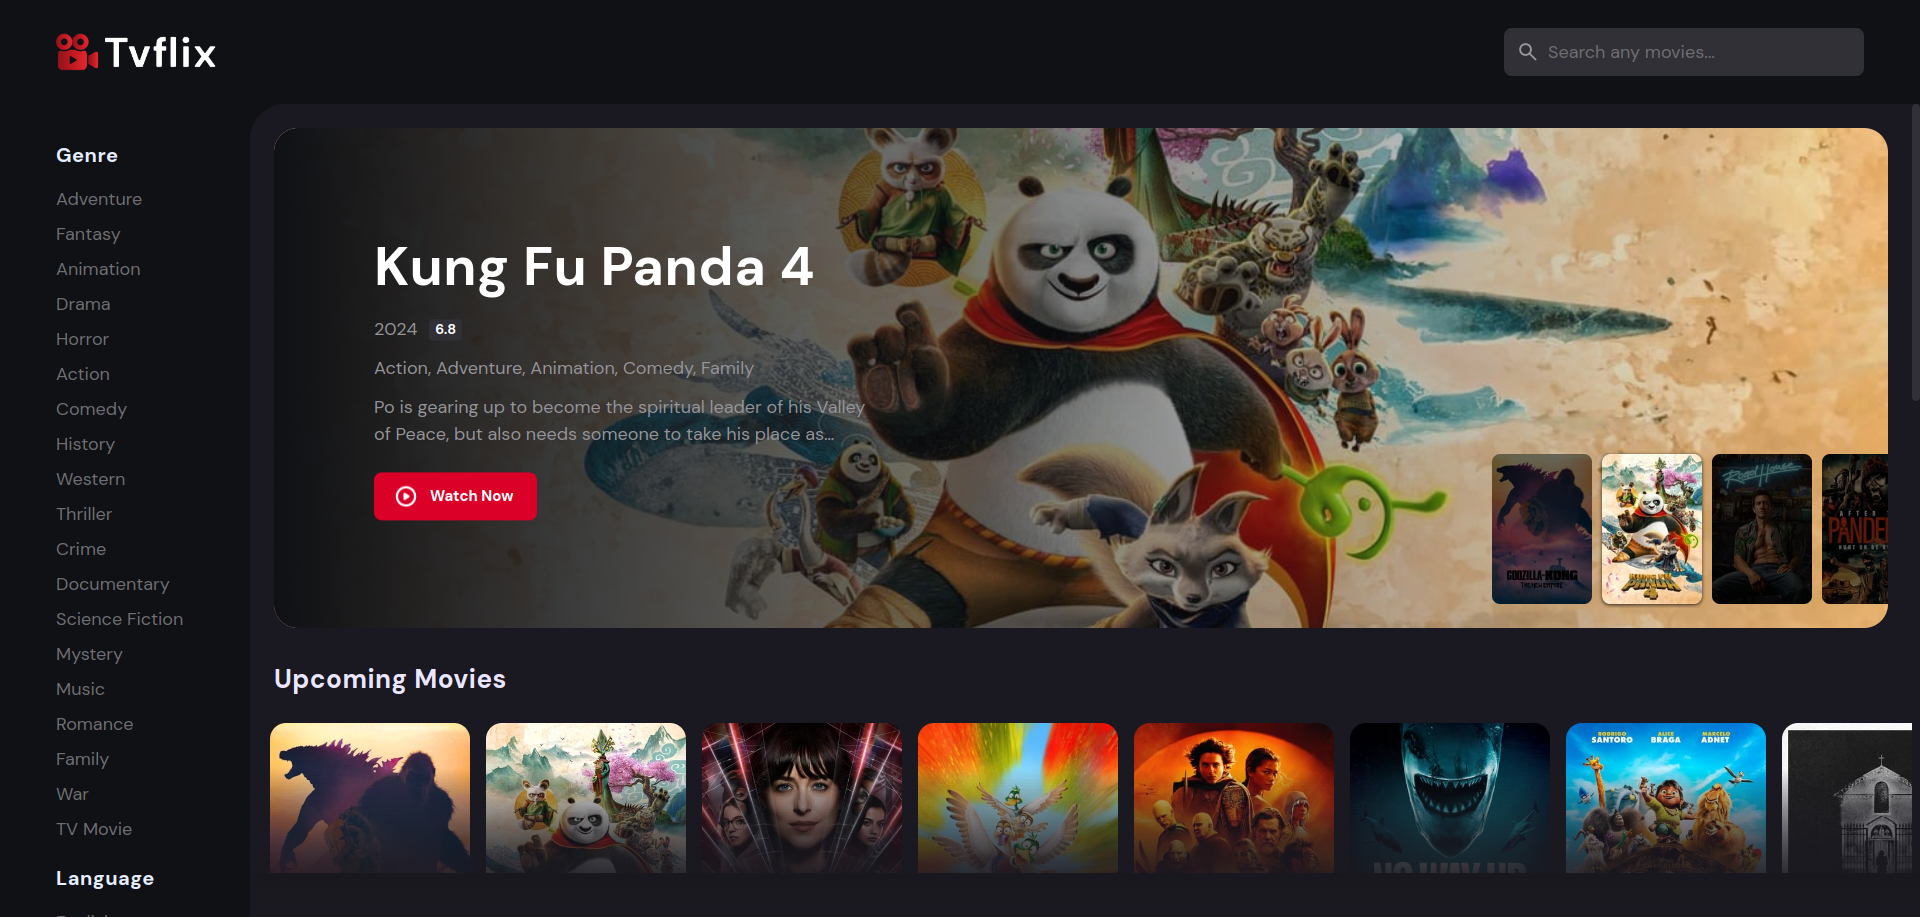Viewport: 1920px width, 917px height.
Task: Browse the Animation genre
Action: [98, 269]
